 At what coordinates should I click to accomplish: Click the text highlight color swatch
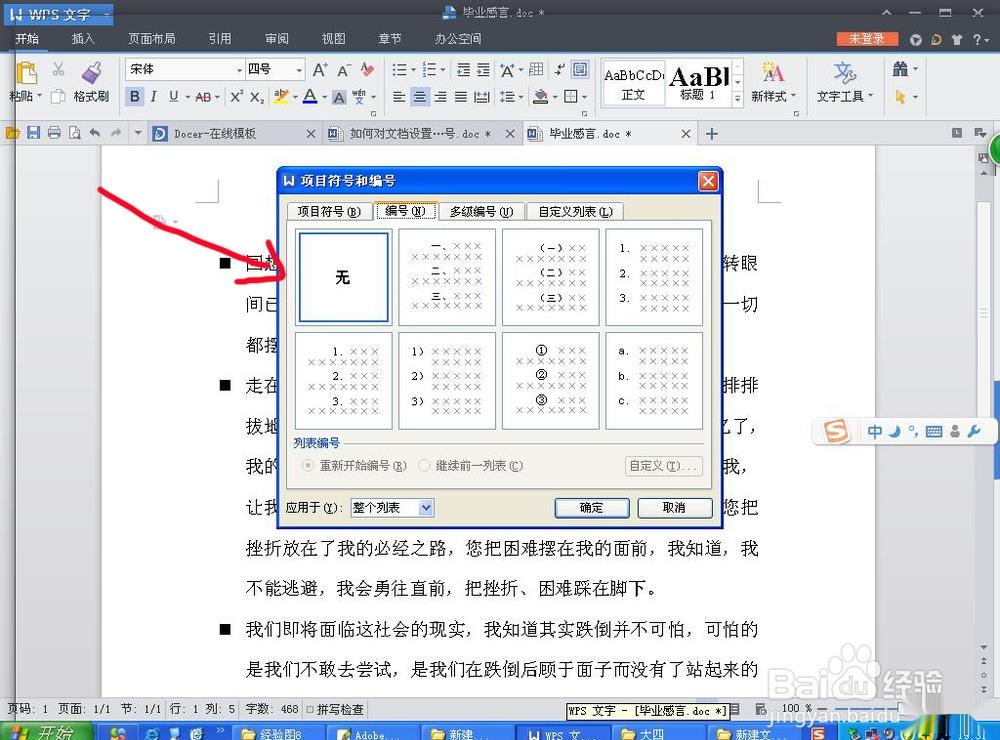point(281,96)
